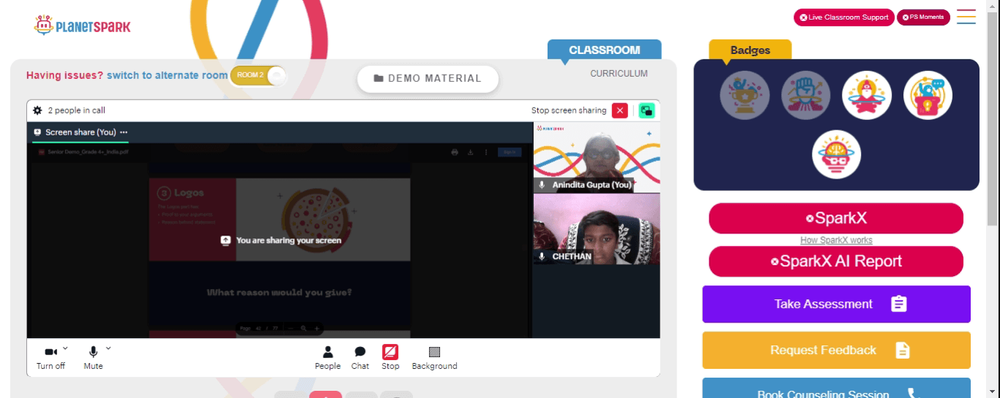Click Book Counseling Session button
1000x398 pixels.
coord(836,388)
